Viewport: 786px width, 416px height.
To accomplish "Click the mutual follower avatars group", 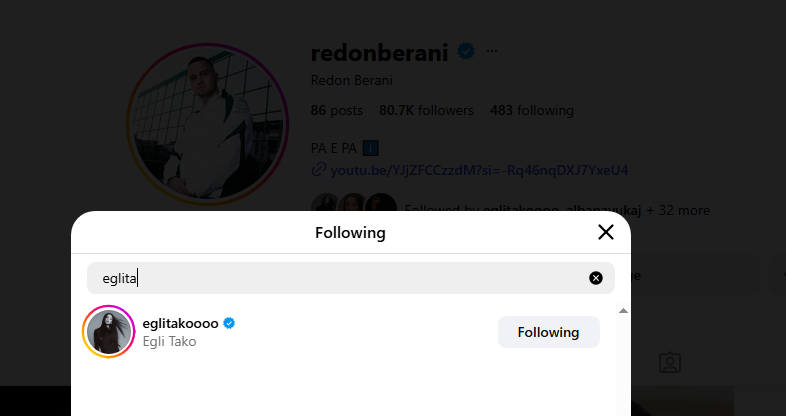I will click(353, 208).
